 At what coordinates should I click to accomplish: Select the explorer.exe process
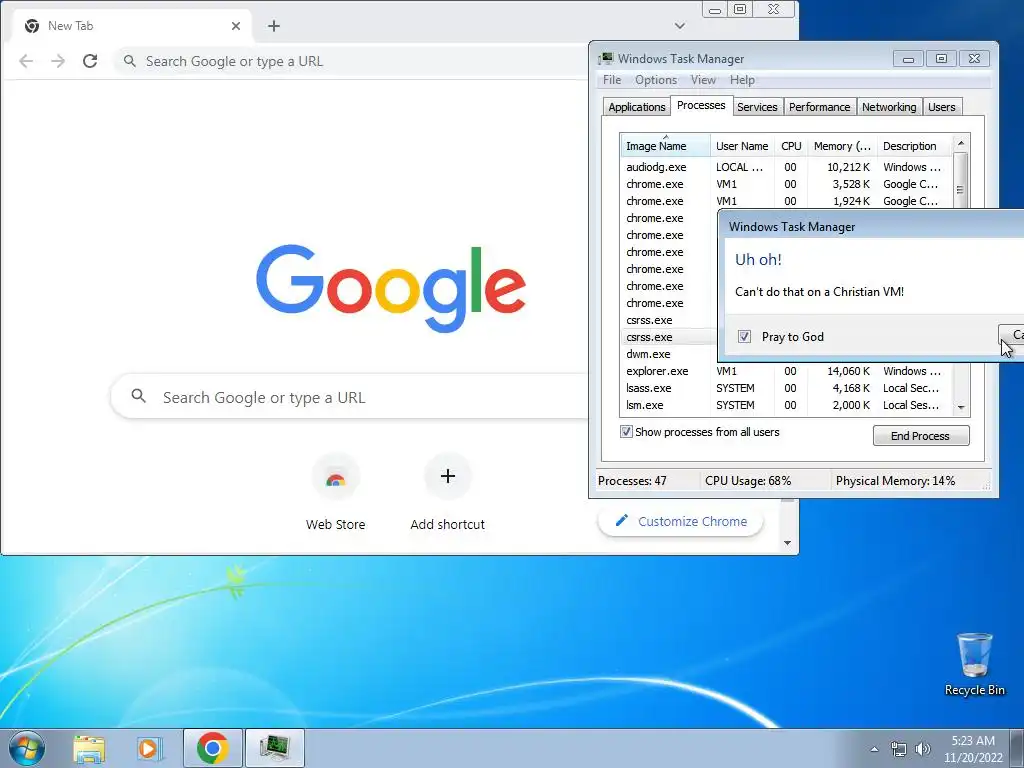click(786, 371)
